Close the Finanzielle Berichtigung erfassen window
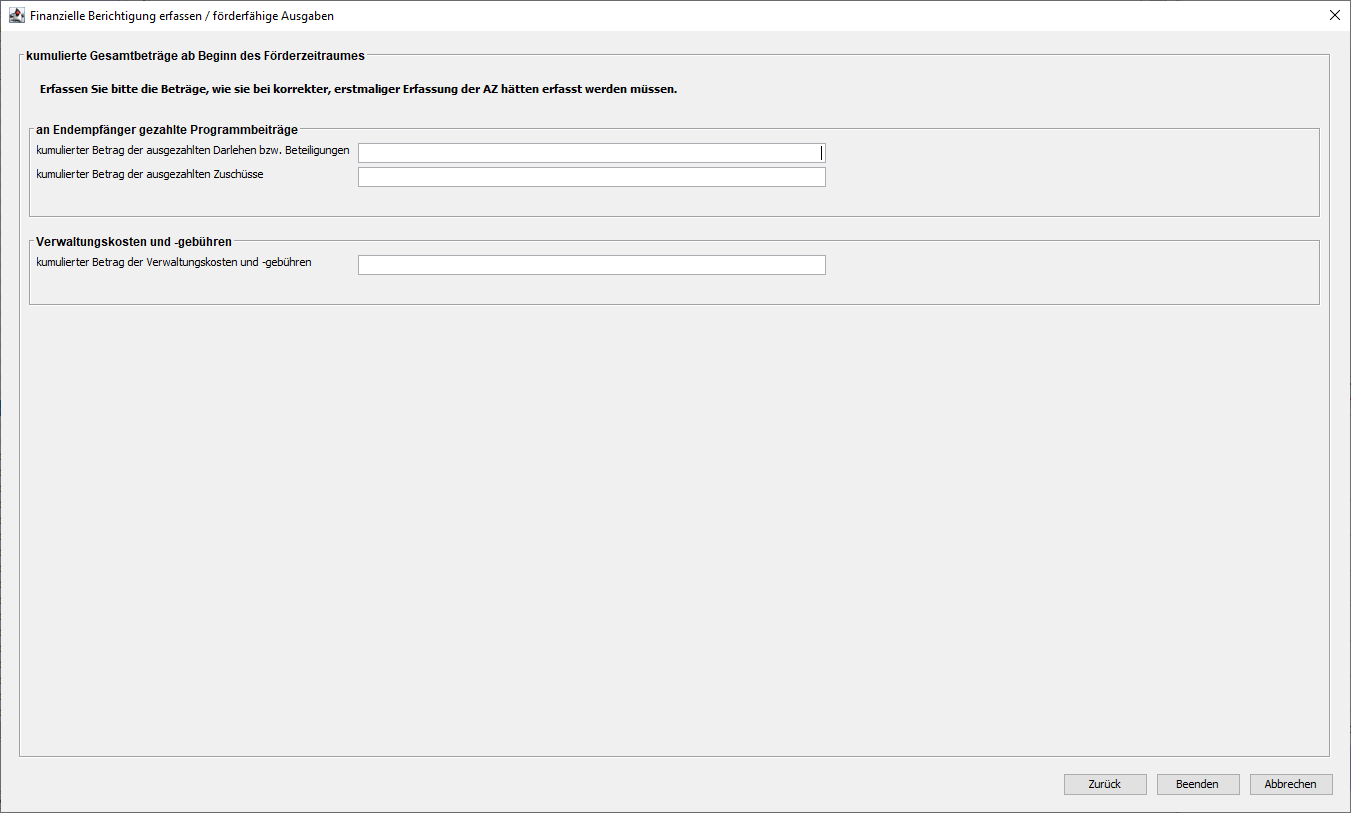Screen dimensions: 1351x813 pyautogui.click(x=1334, y=15)
